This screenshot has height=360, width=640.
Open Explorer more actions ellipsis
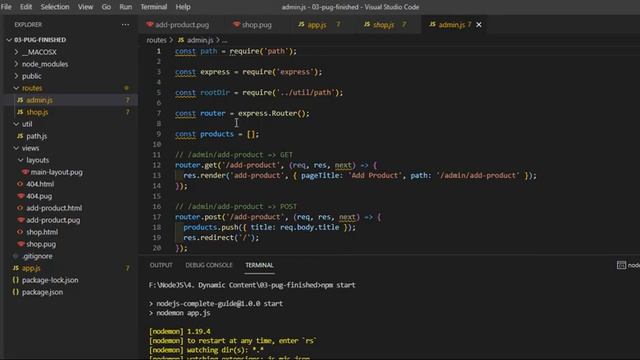pos(125,24)
